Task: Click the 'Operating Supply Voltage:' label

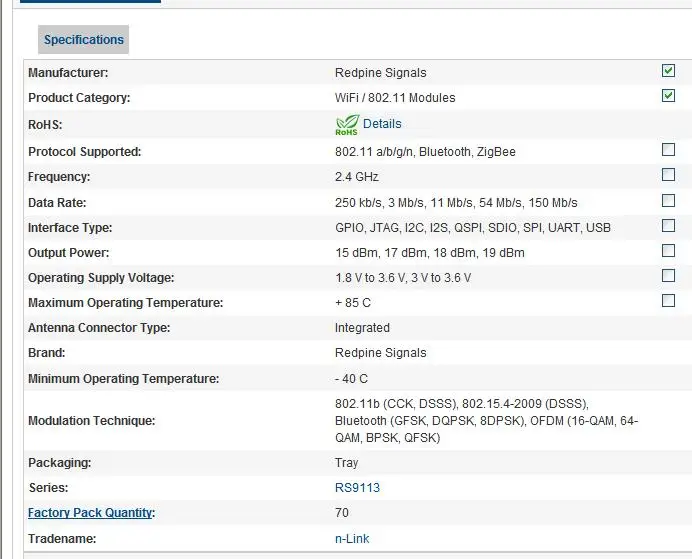Action: (101, 278)
